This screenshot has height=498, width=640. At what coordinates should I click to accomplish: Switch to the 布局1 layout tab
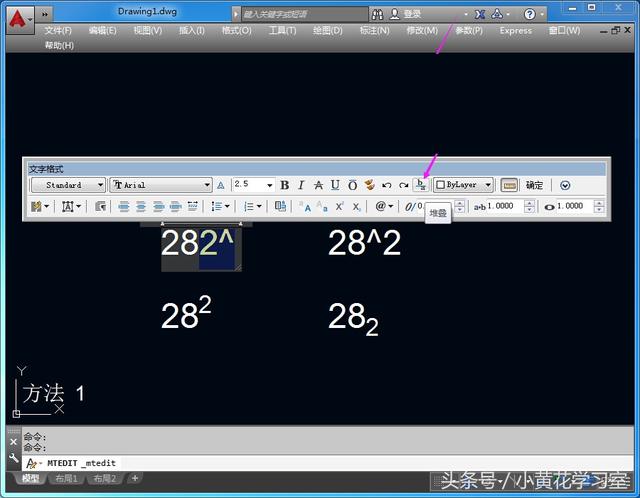[x=65, y=479]
